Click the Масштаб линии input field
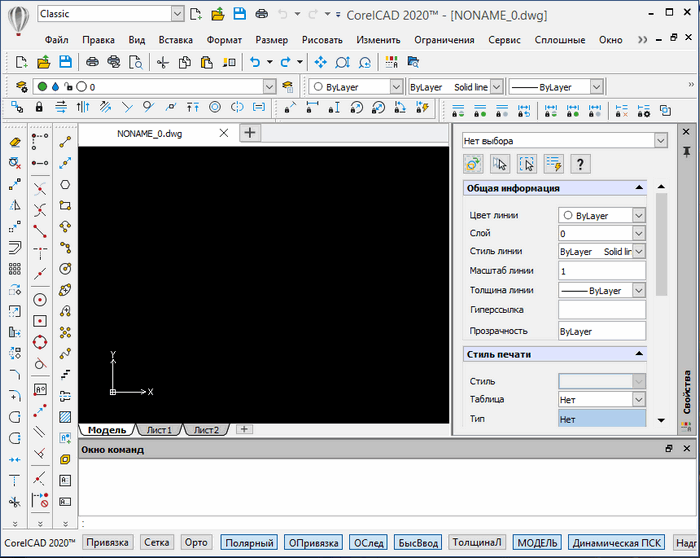700x558 pixels. (x=601, y=271)
